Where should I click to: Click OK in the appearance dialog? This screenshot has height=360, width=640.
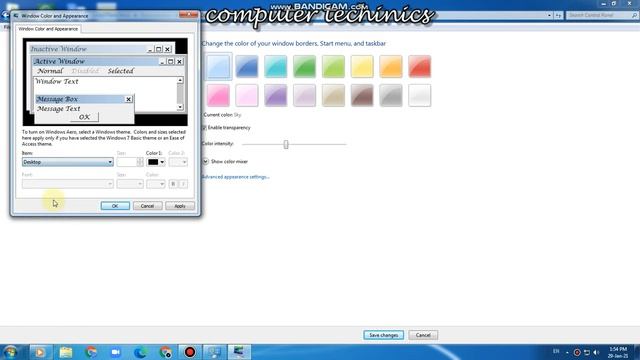tap(115, 206)
